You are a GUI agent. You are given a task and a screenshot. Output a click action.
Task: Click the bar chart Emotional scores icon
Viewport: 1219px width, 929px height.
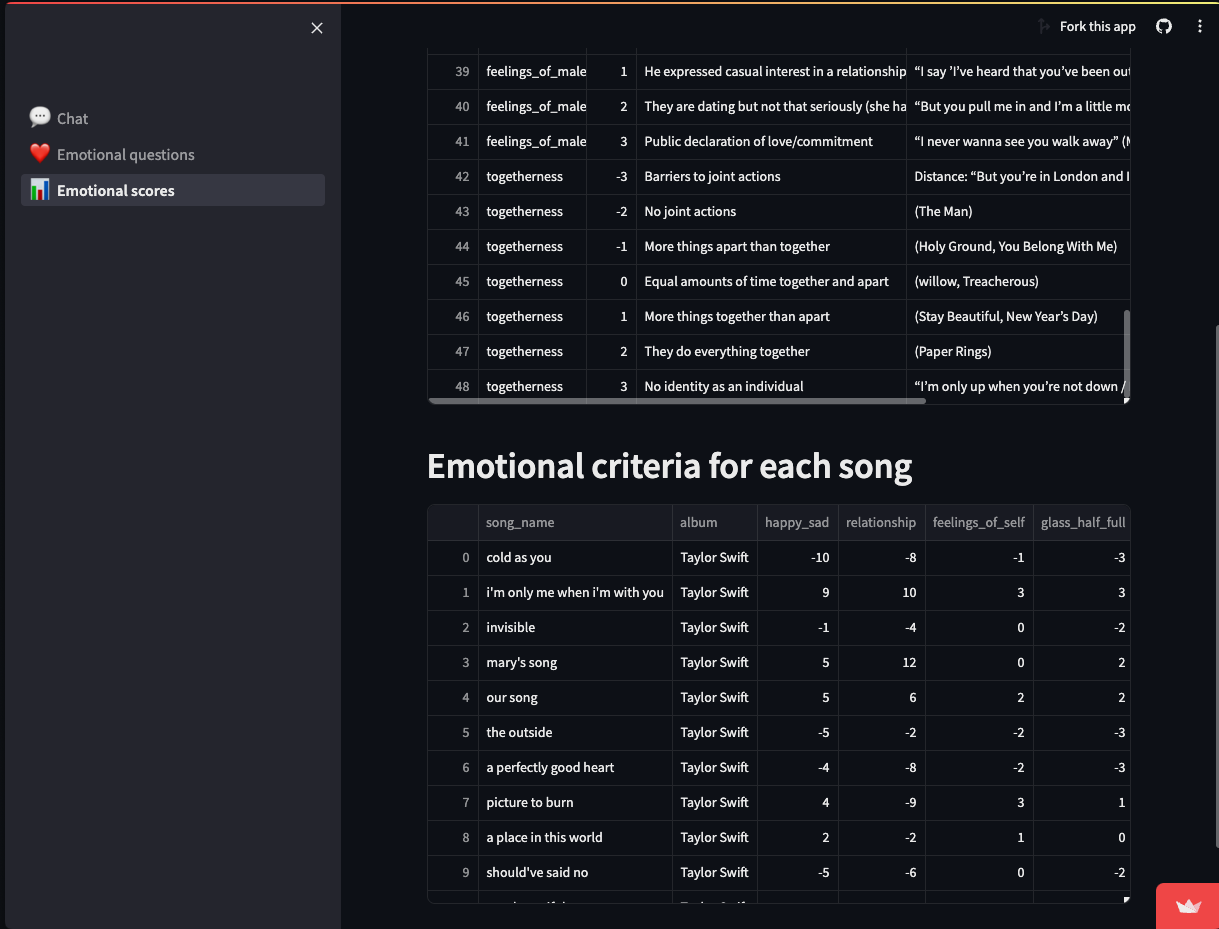pyautogui.click(x=40, y=190)
